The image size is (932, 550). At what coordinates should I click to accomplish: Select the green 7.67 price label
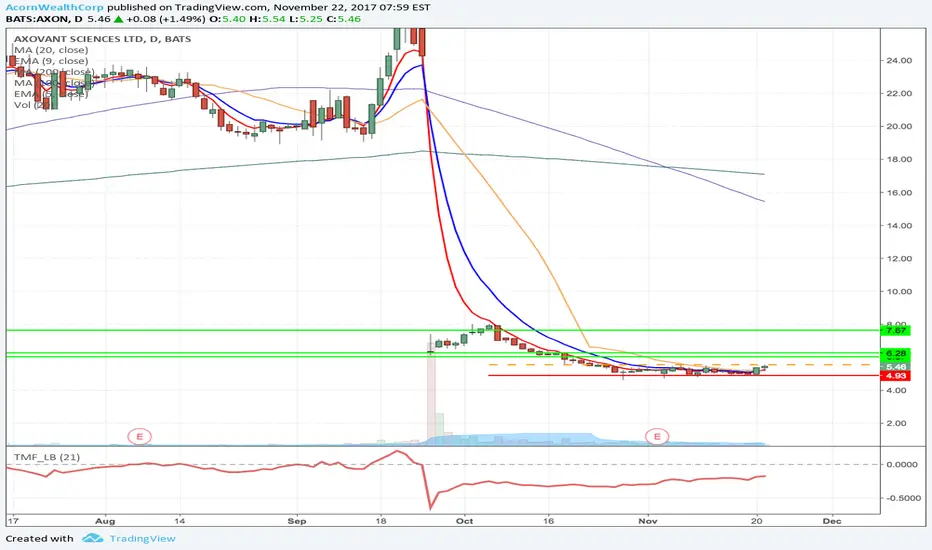point(896,330)
